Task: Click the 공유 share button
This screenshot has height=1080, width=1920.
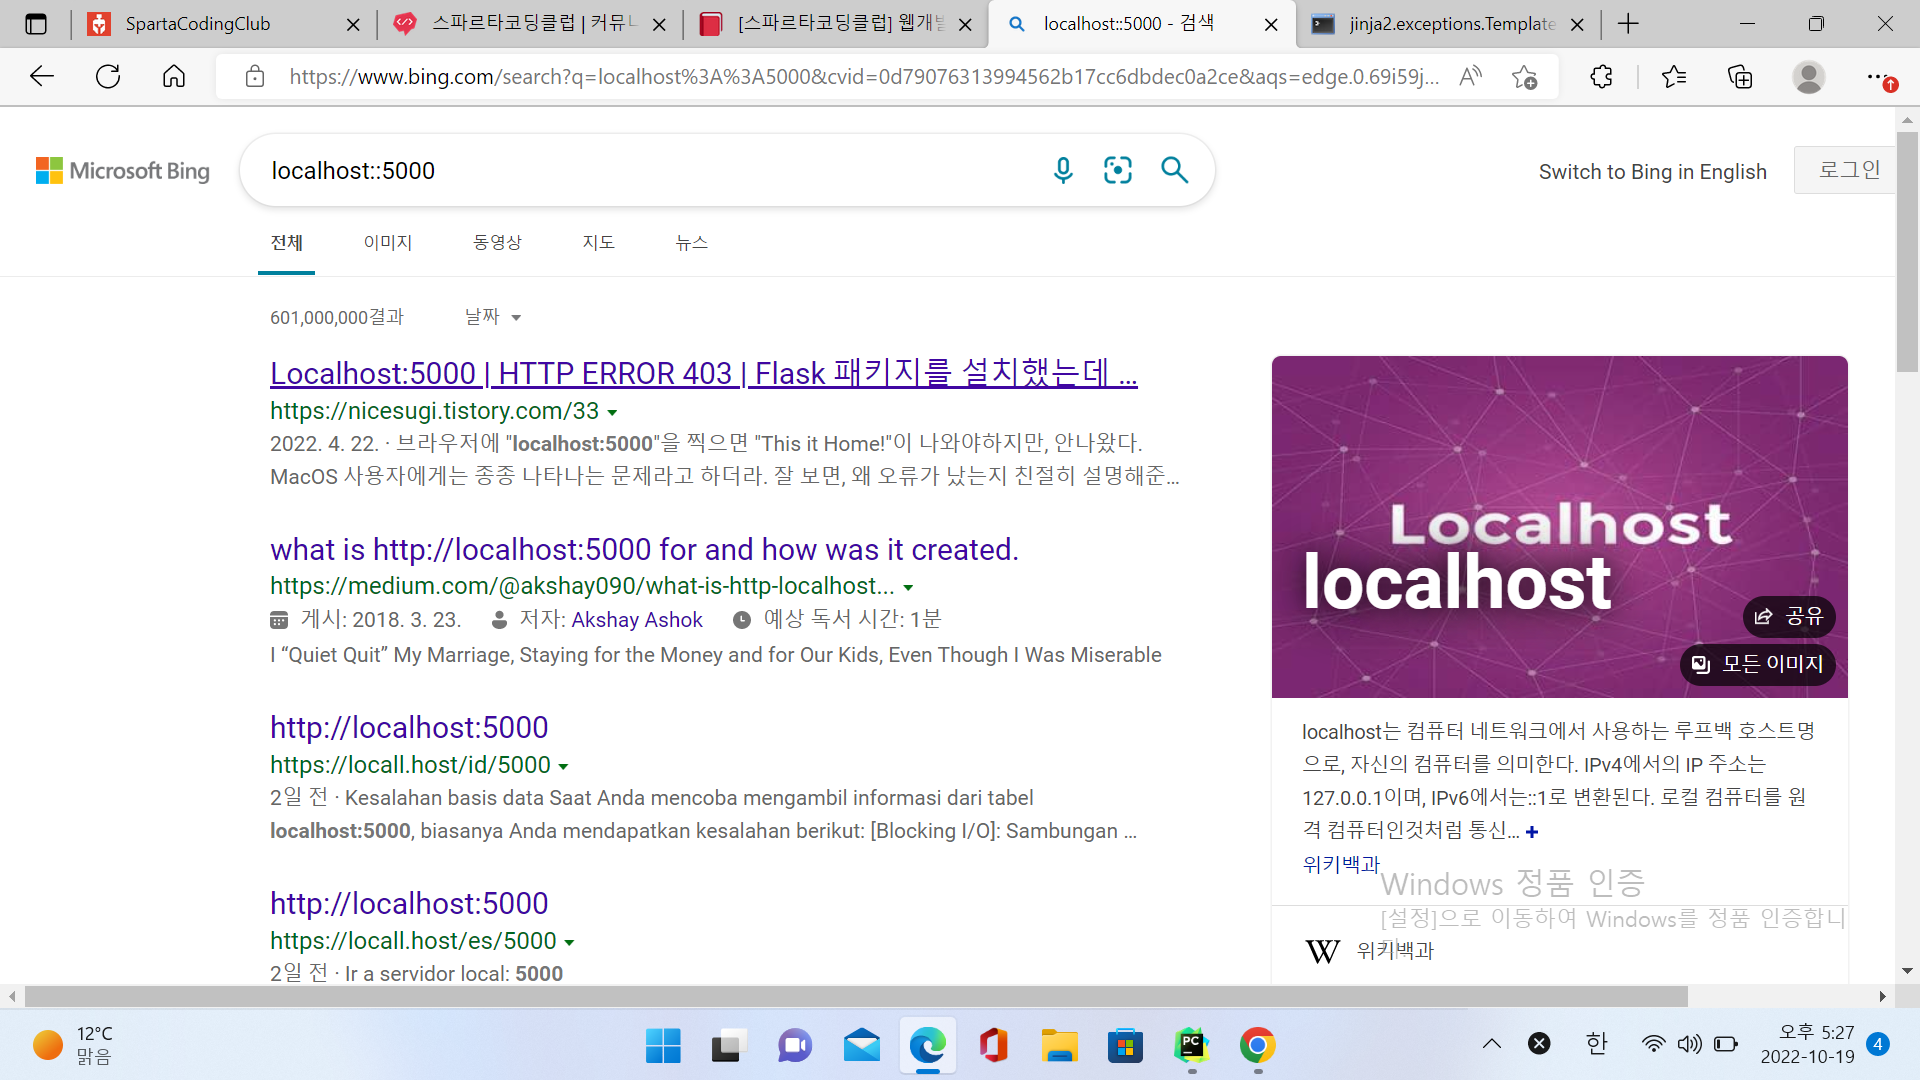Action: [1789, 616]
